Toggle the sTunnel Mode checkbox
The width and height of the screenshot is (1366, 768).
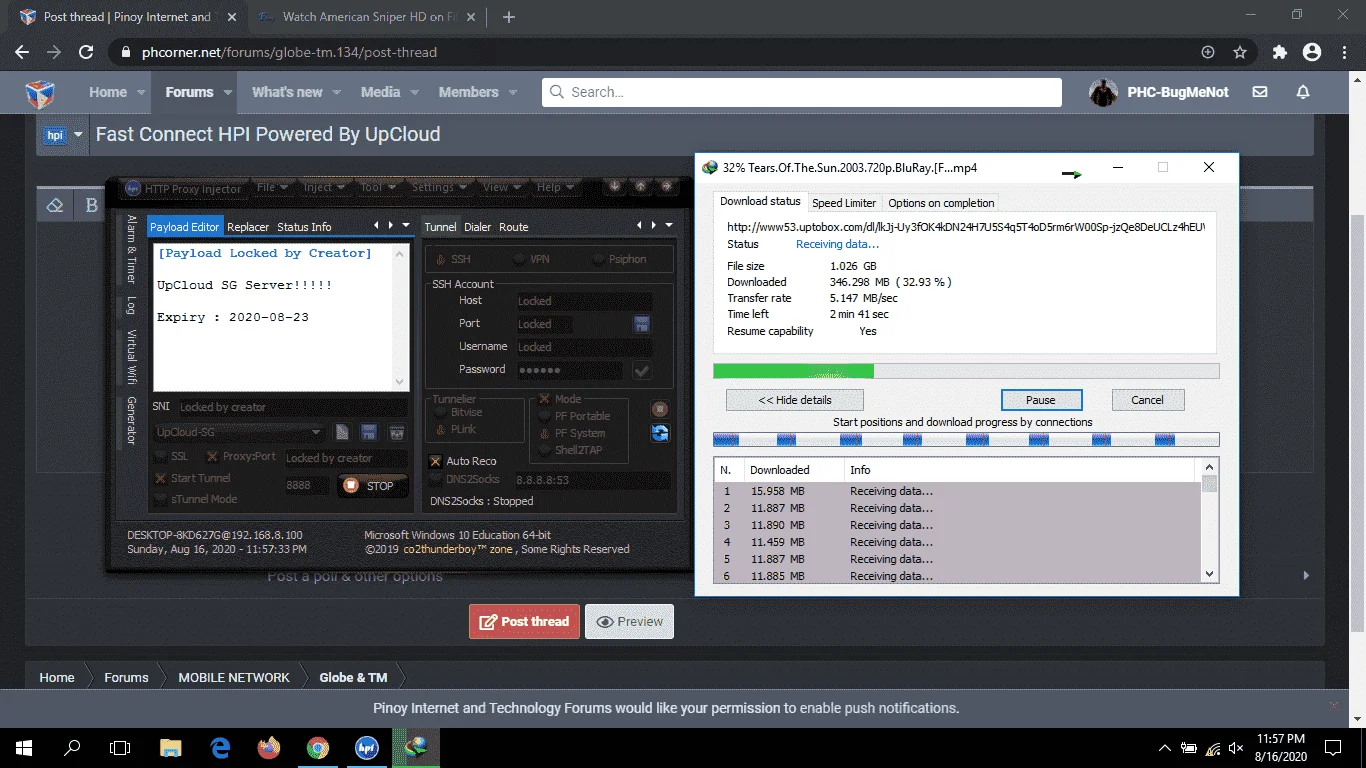pyautogui.click(x=161, y=499)
